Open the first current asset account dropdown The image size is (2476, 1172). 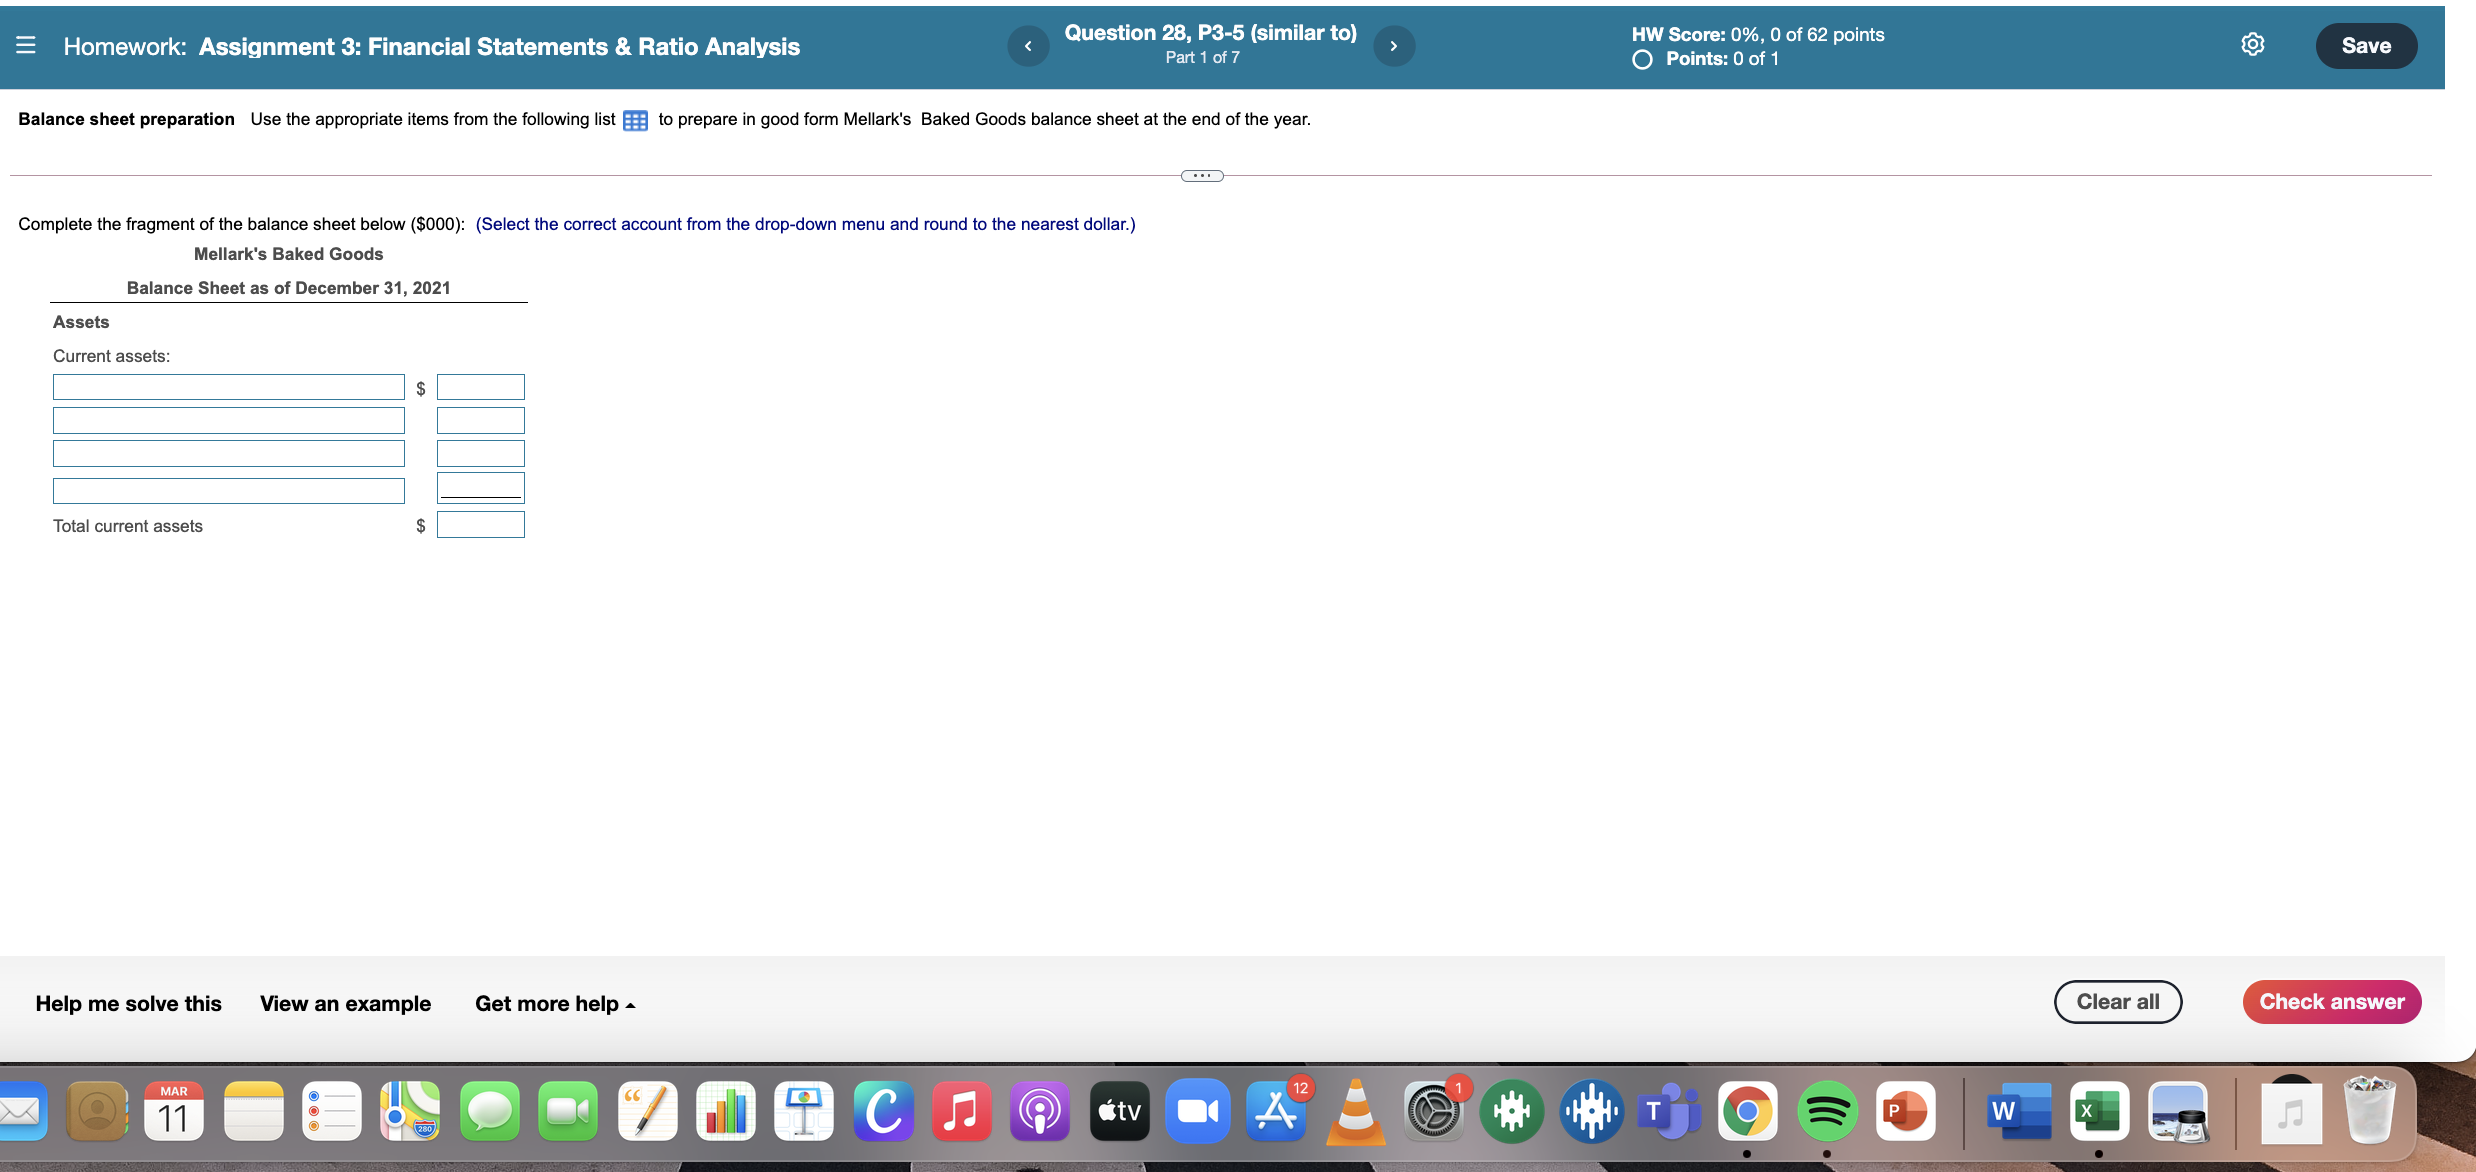click(228, 387)
